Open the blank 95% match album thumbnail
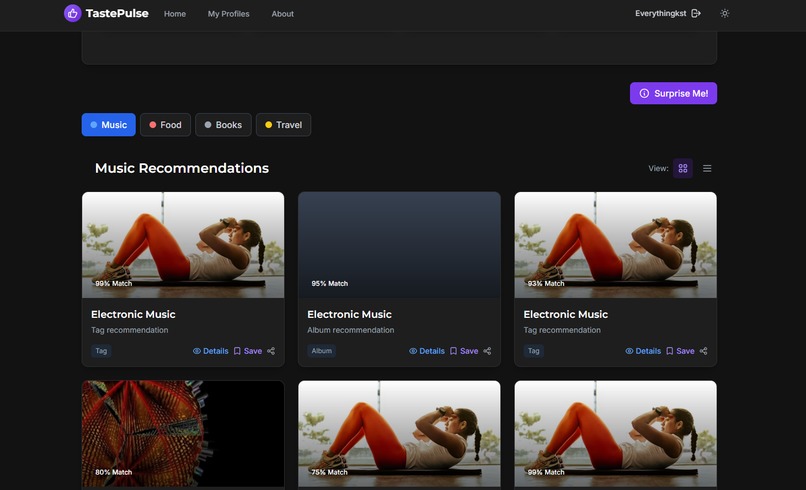Viewport: 806px width, 490px height. point(399,245)
